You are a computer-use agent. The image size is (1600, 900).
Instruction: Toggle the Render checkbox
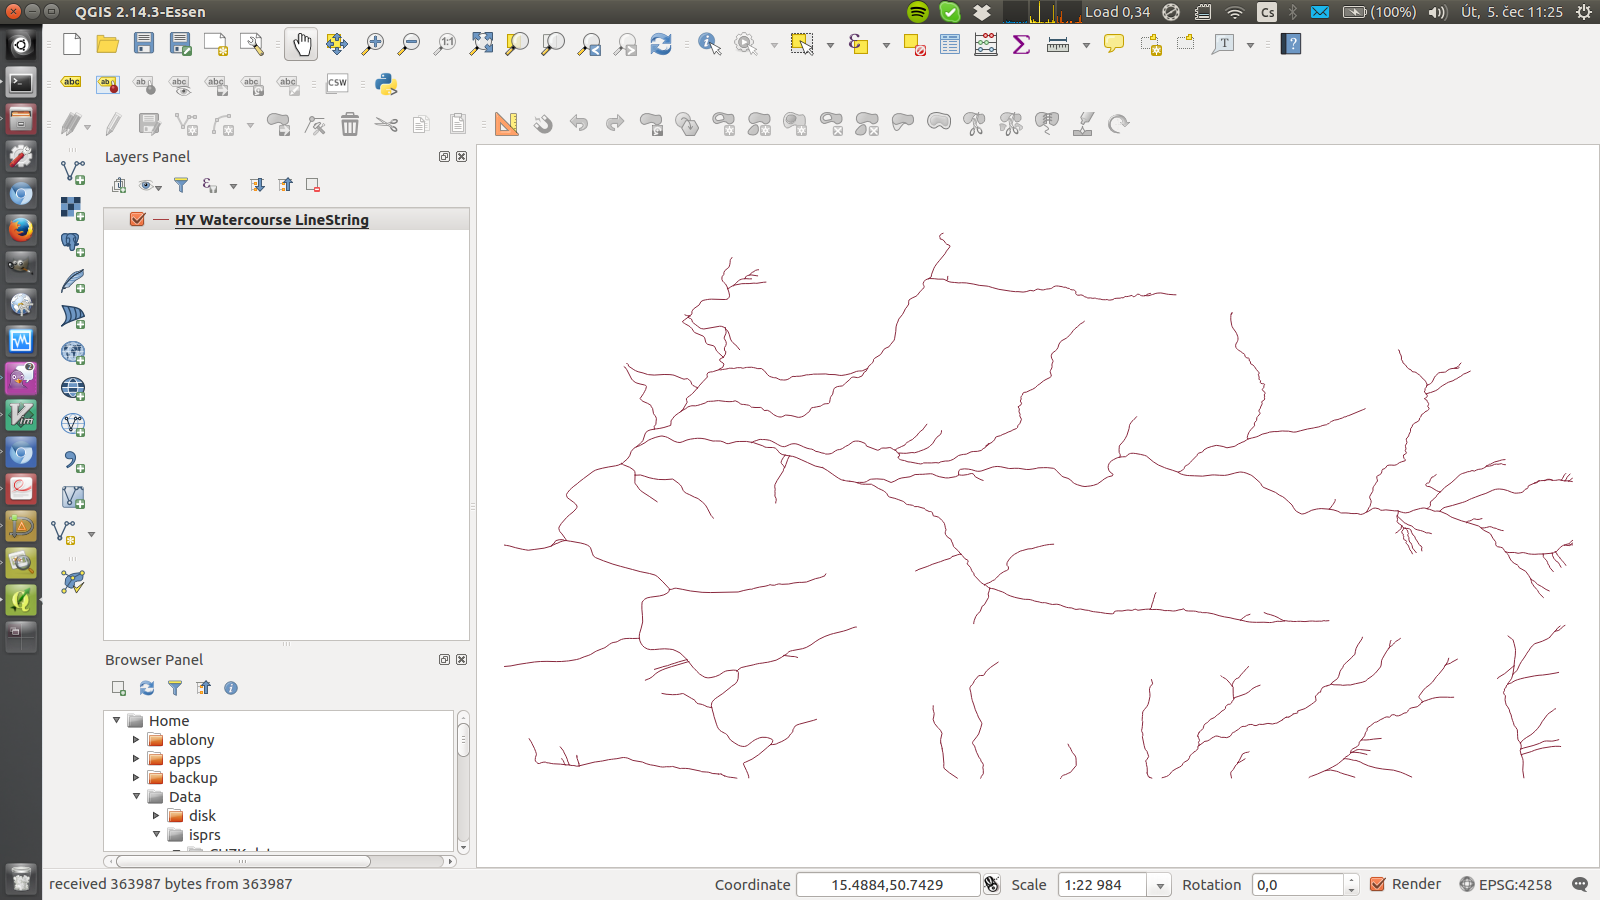point(1378,884)
